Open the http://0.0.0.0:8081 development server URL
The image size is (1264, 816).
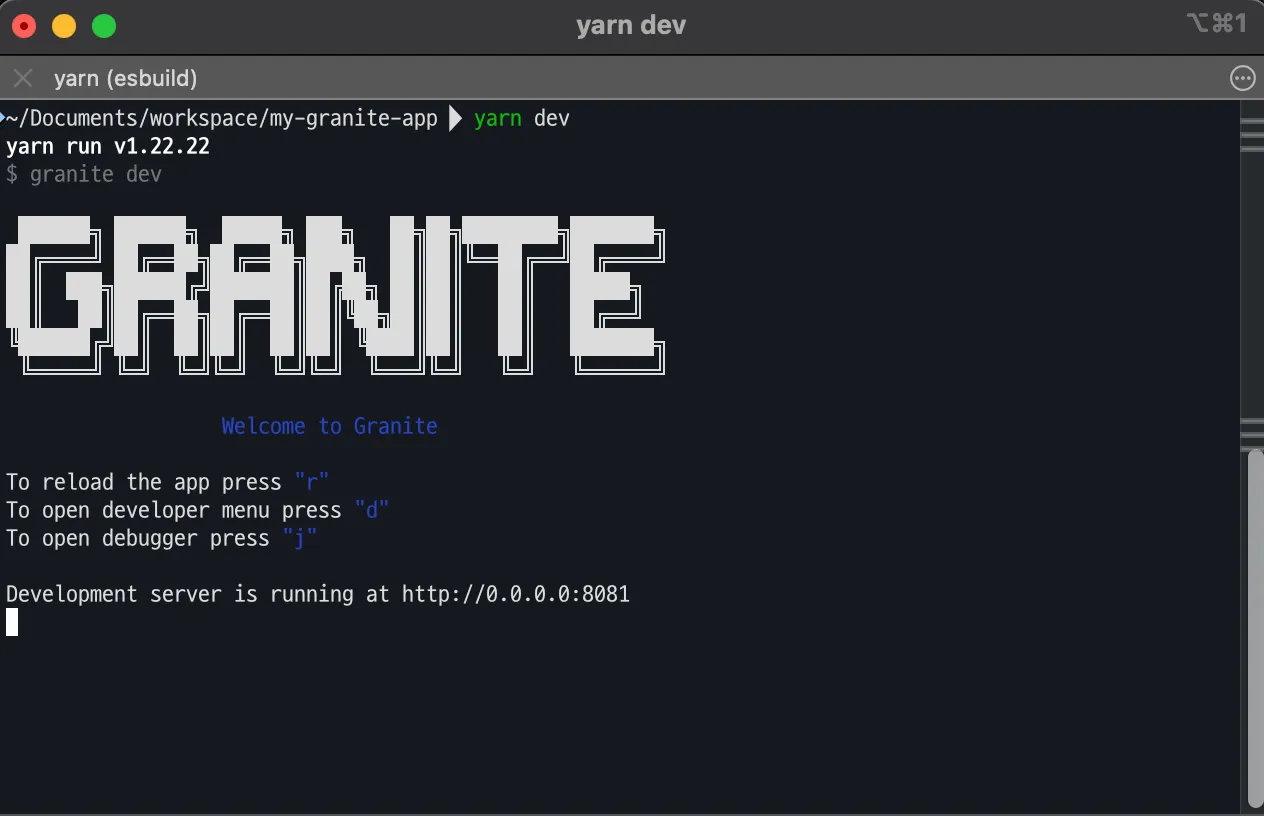click(516, 594)
